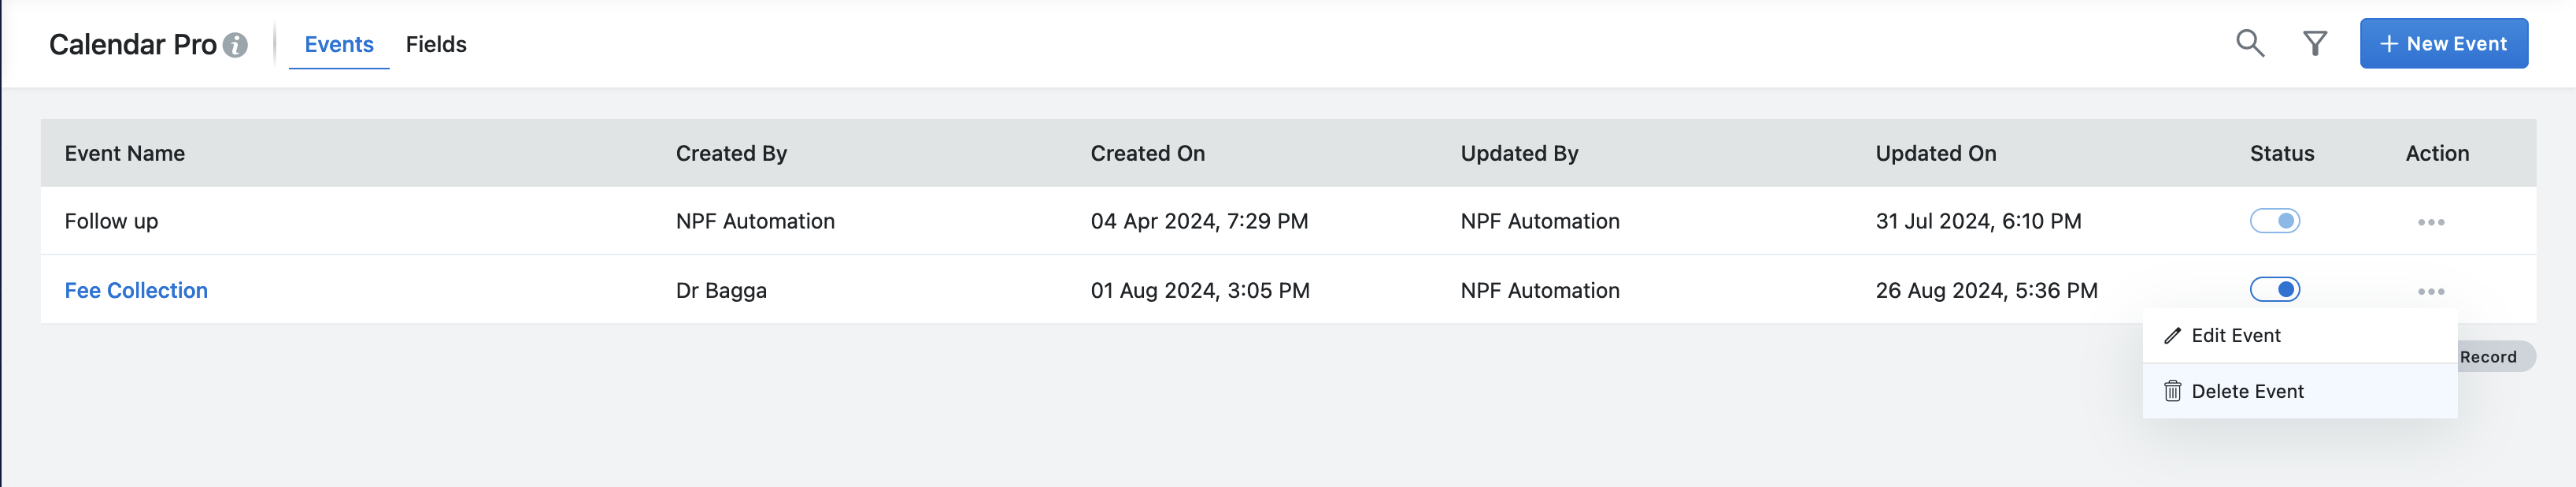The image size is (2576, 487).
Task: Disable the Fee Collection status switch
Action: (x=2275, y=290)
